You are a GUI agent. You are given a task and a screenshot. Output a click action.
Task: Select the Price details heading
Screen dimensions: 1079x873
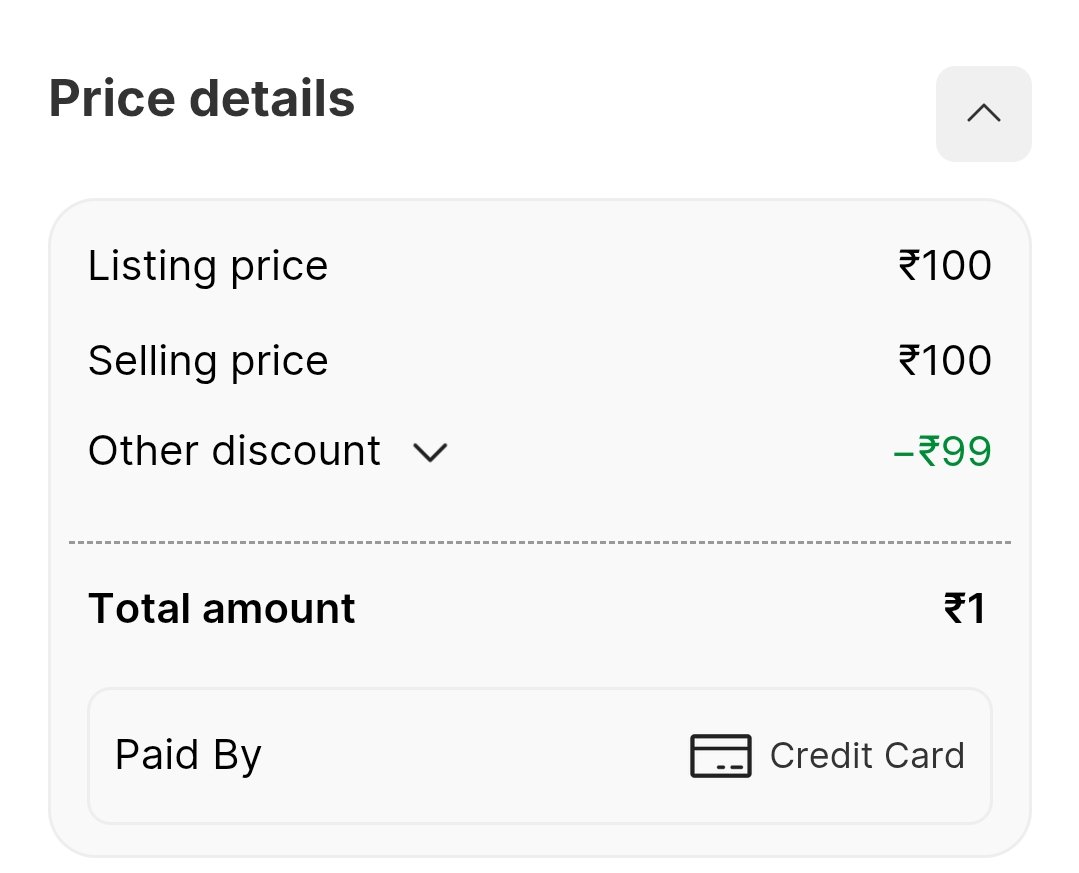click(202, 98)
